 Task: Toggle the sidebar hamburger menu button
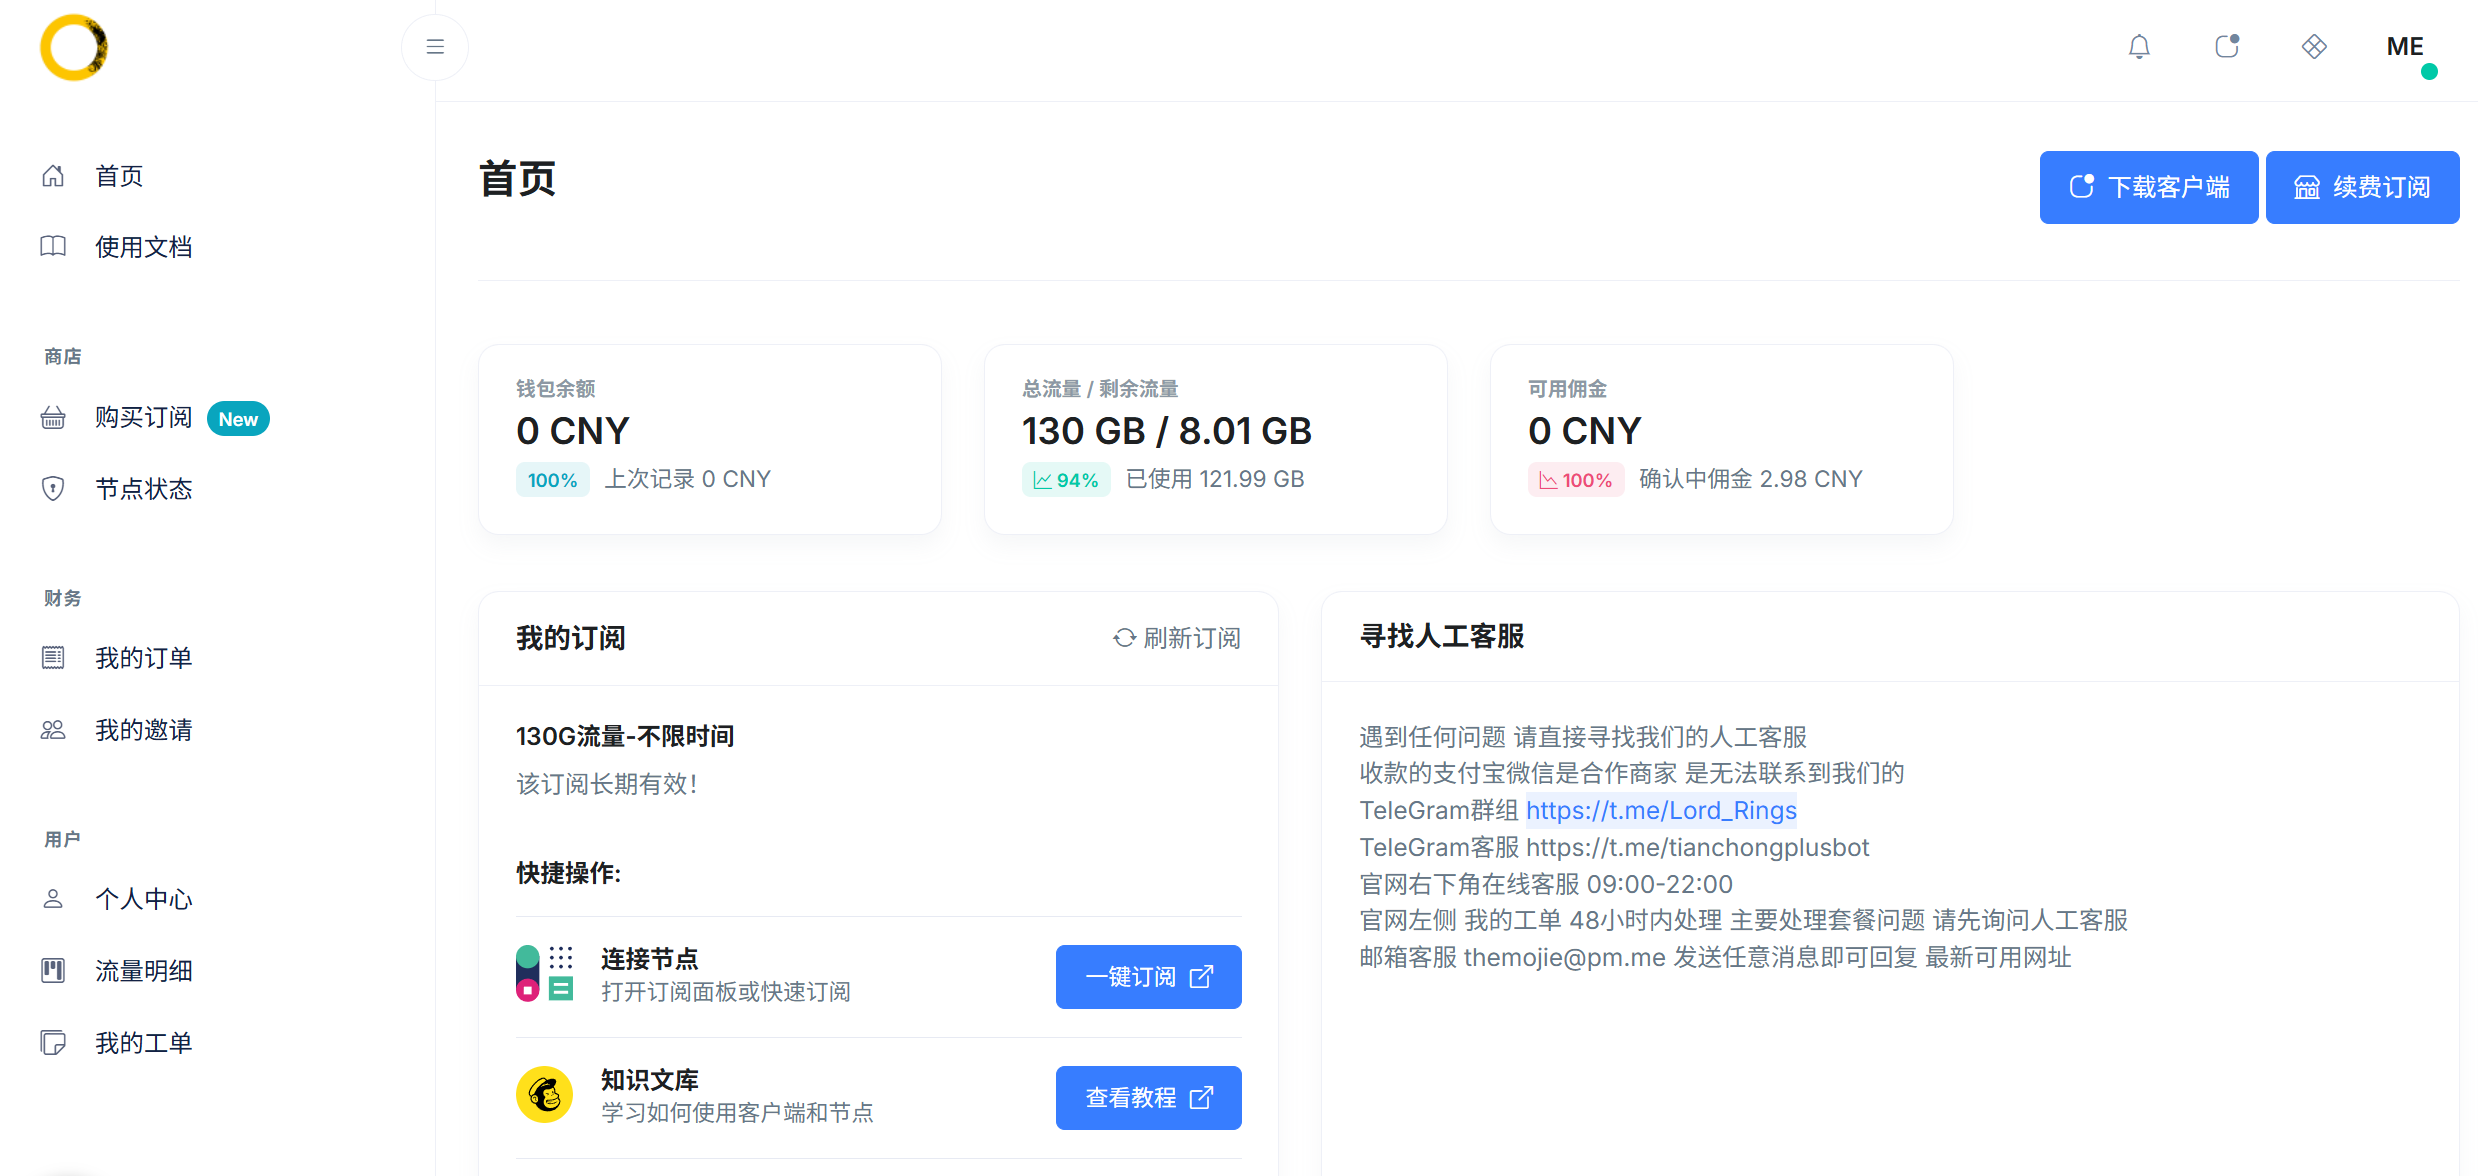[x=435, y=47]
